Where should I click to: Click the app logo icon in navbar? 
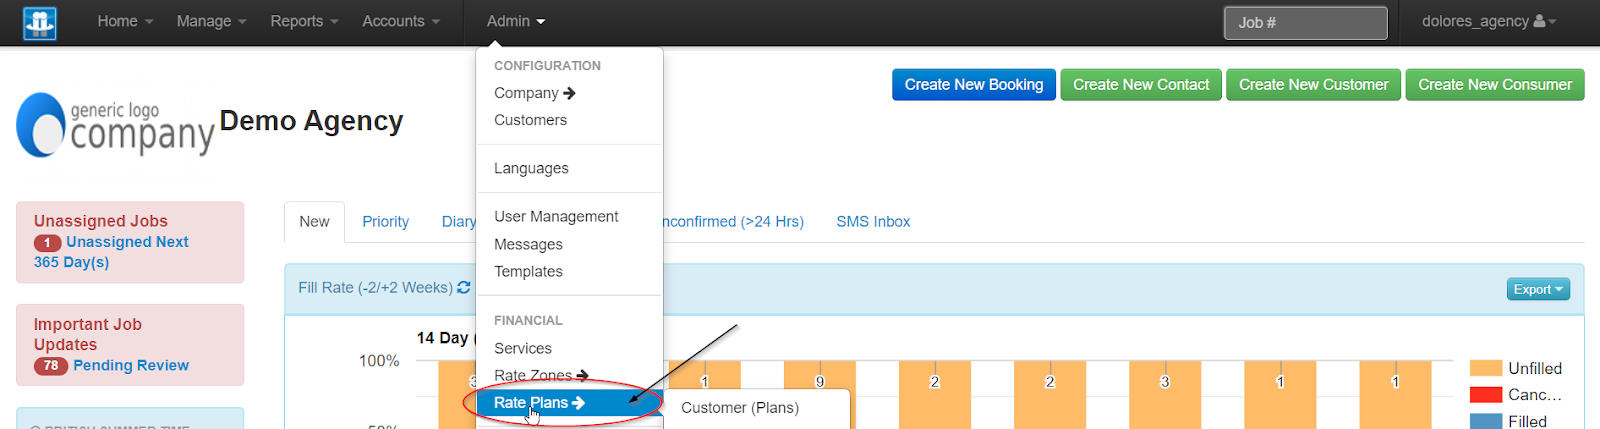40,22
